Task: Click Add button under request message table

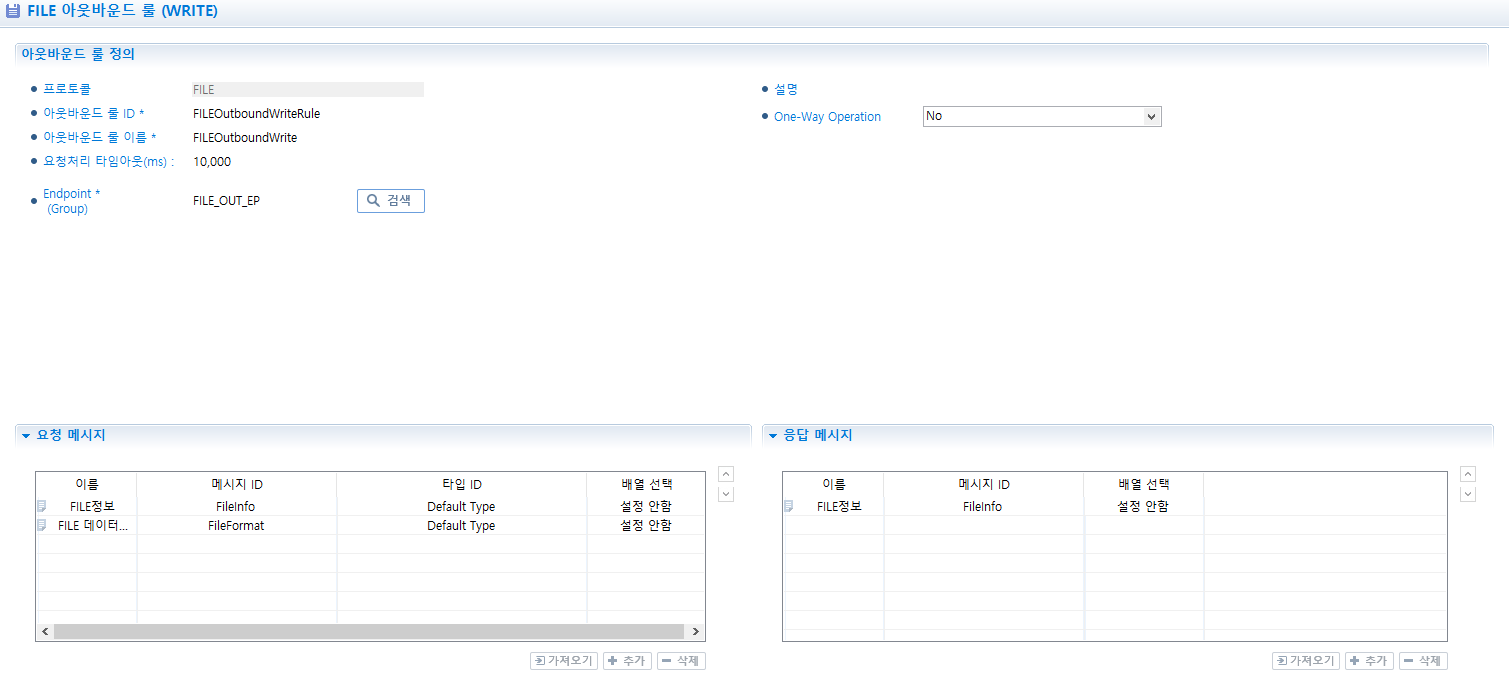Action: coord(627,661)
